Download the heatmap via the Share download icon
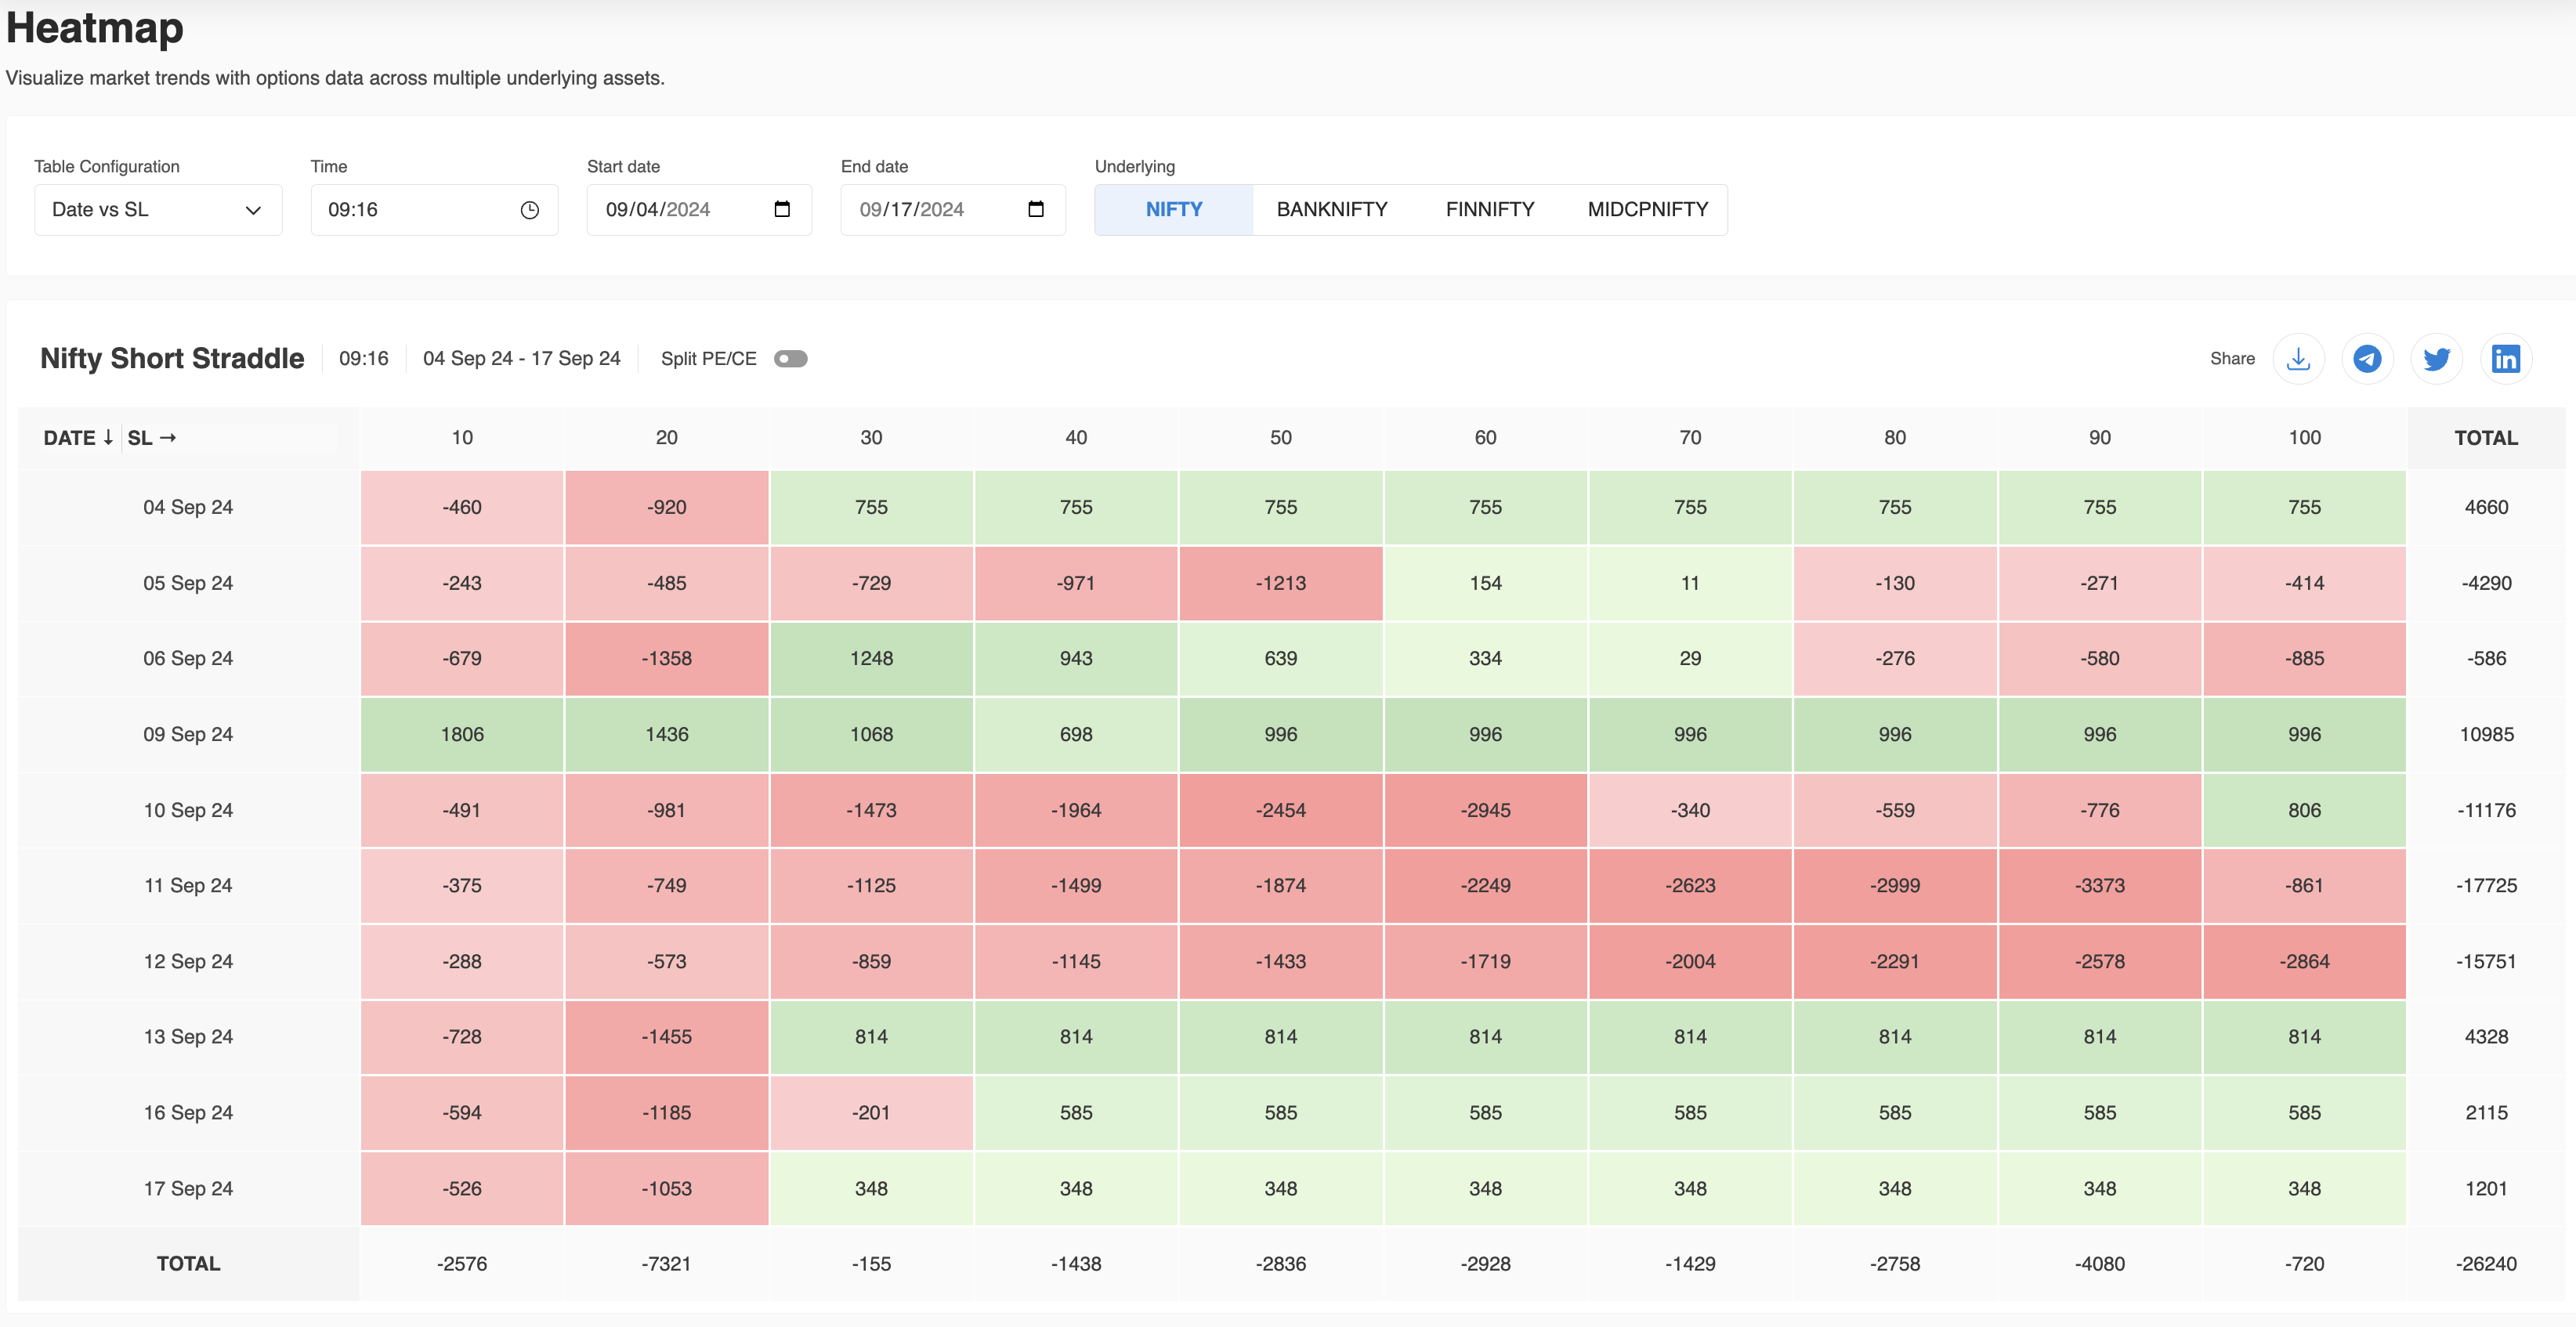Image resolution: width=2576 pixels, height=1327 pixels. pos(2298,359)
